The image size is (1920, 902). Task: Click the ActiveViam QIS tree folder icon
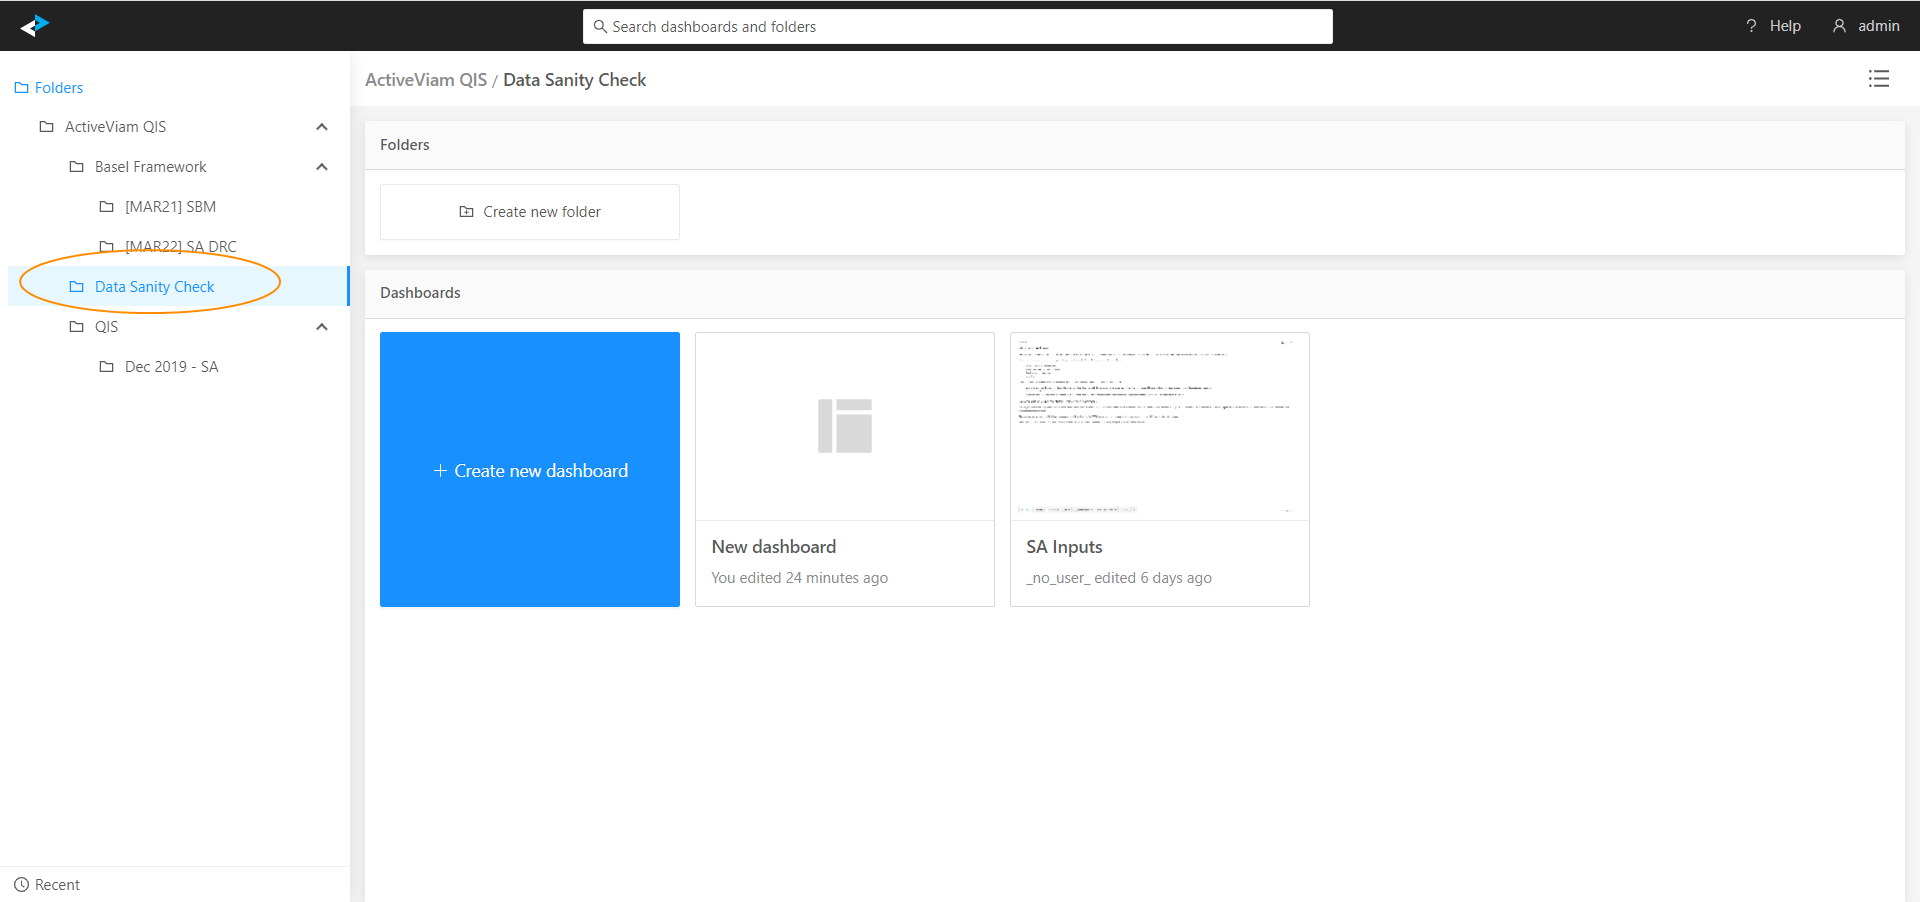[x=46, y=127]
